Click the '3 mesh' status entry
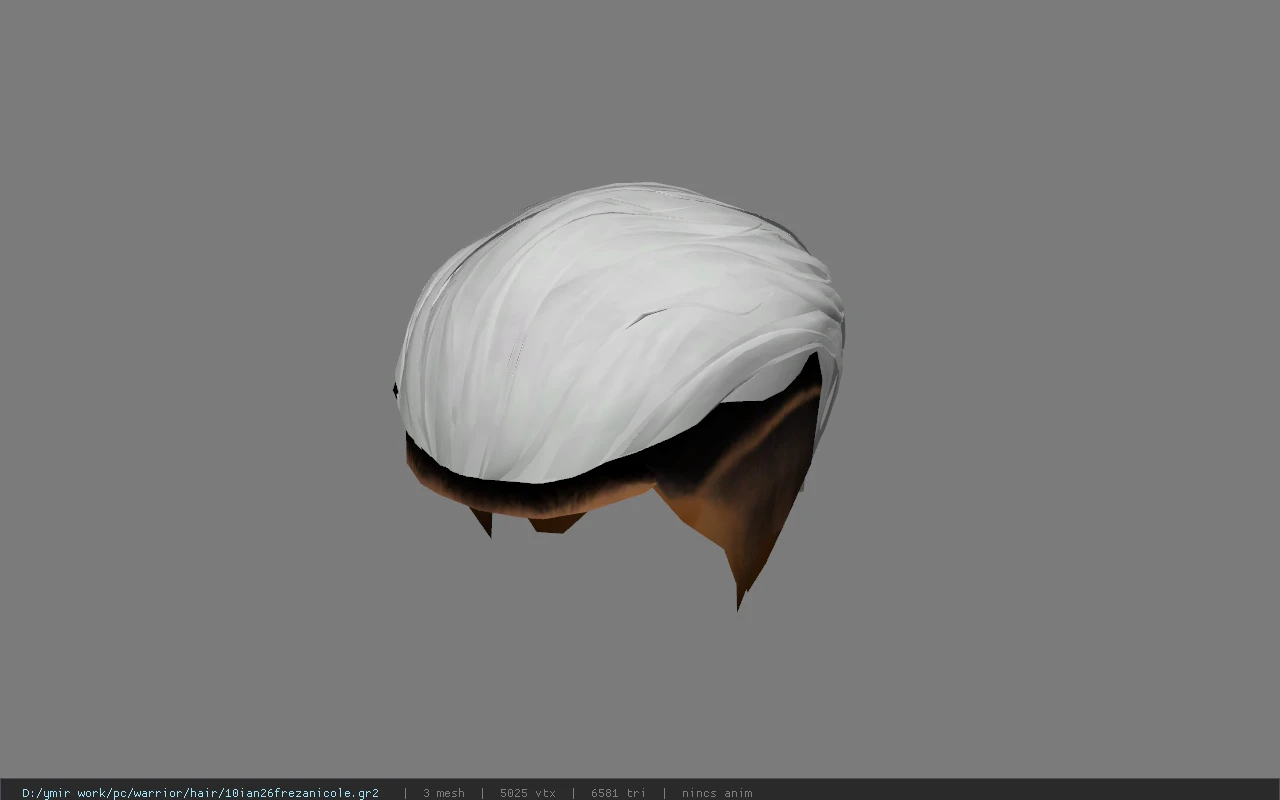 [x=444, y=793]
